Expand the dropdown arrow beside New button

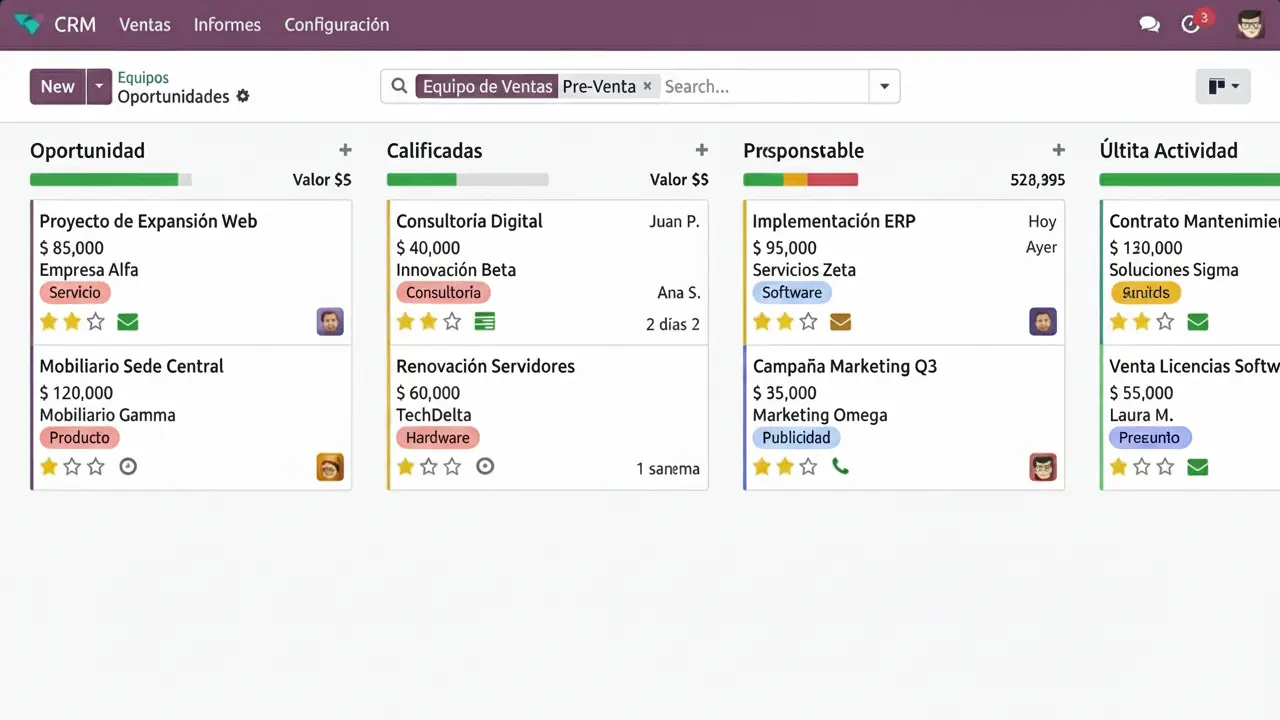click(x=98, y=87)
